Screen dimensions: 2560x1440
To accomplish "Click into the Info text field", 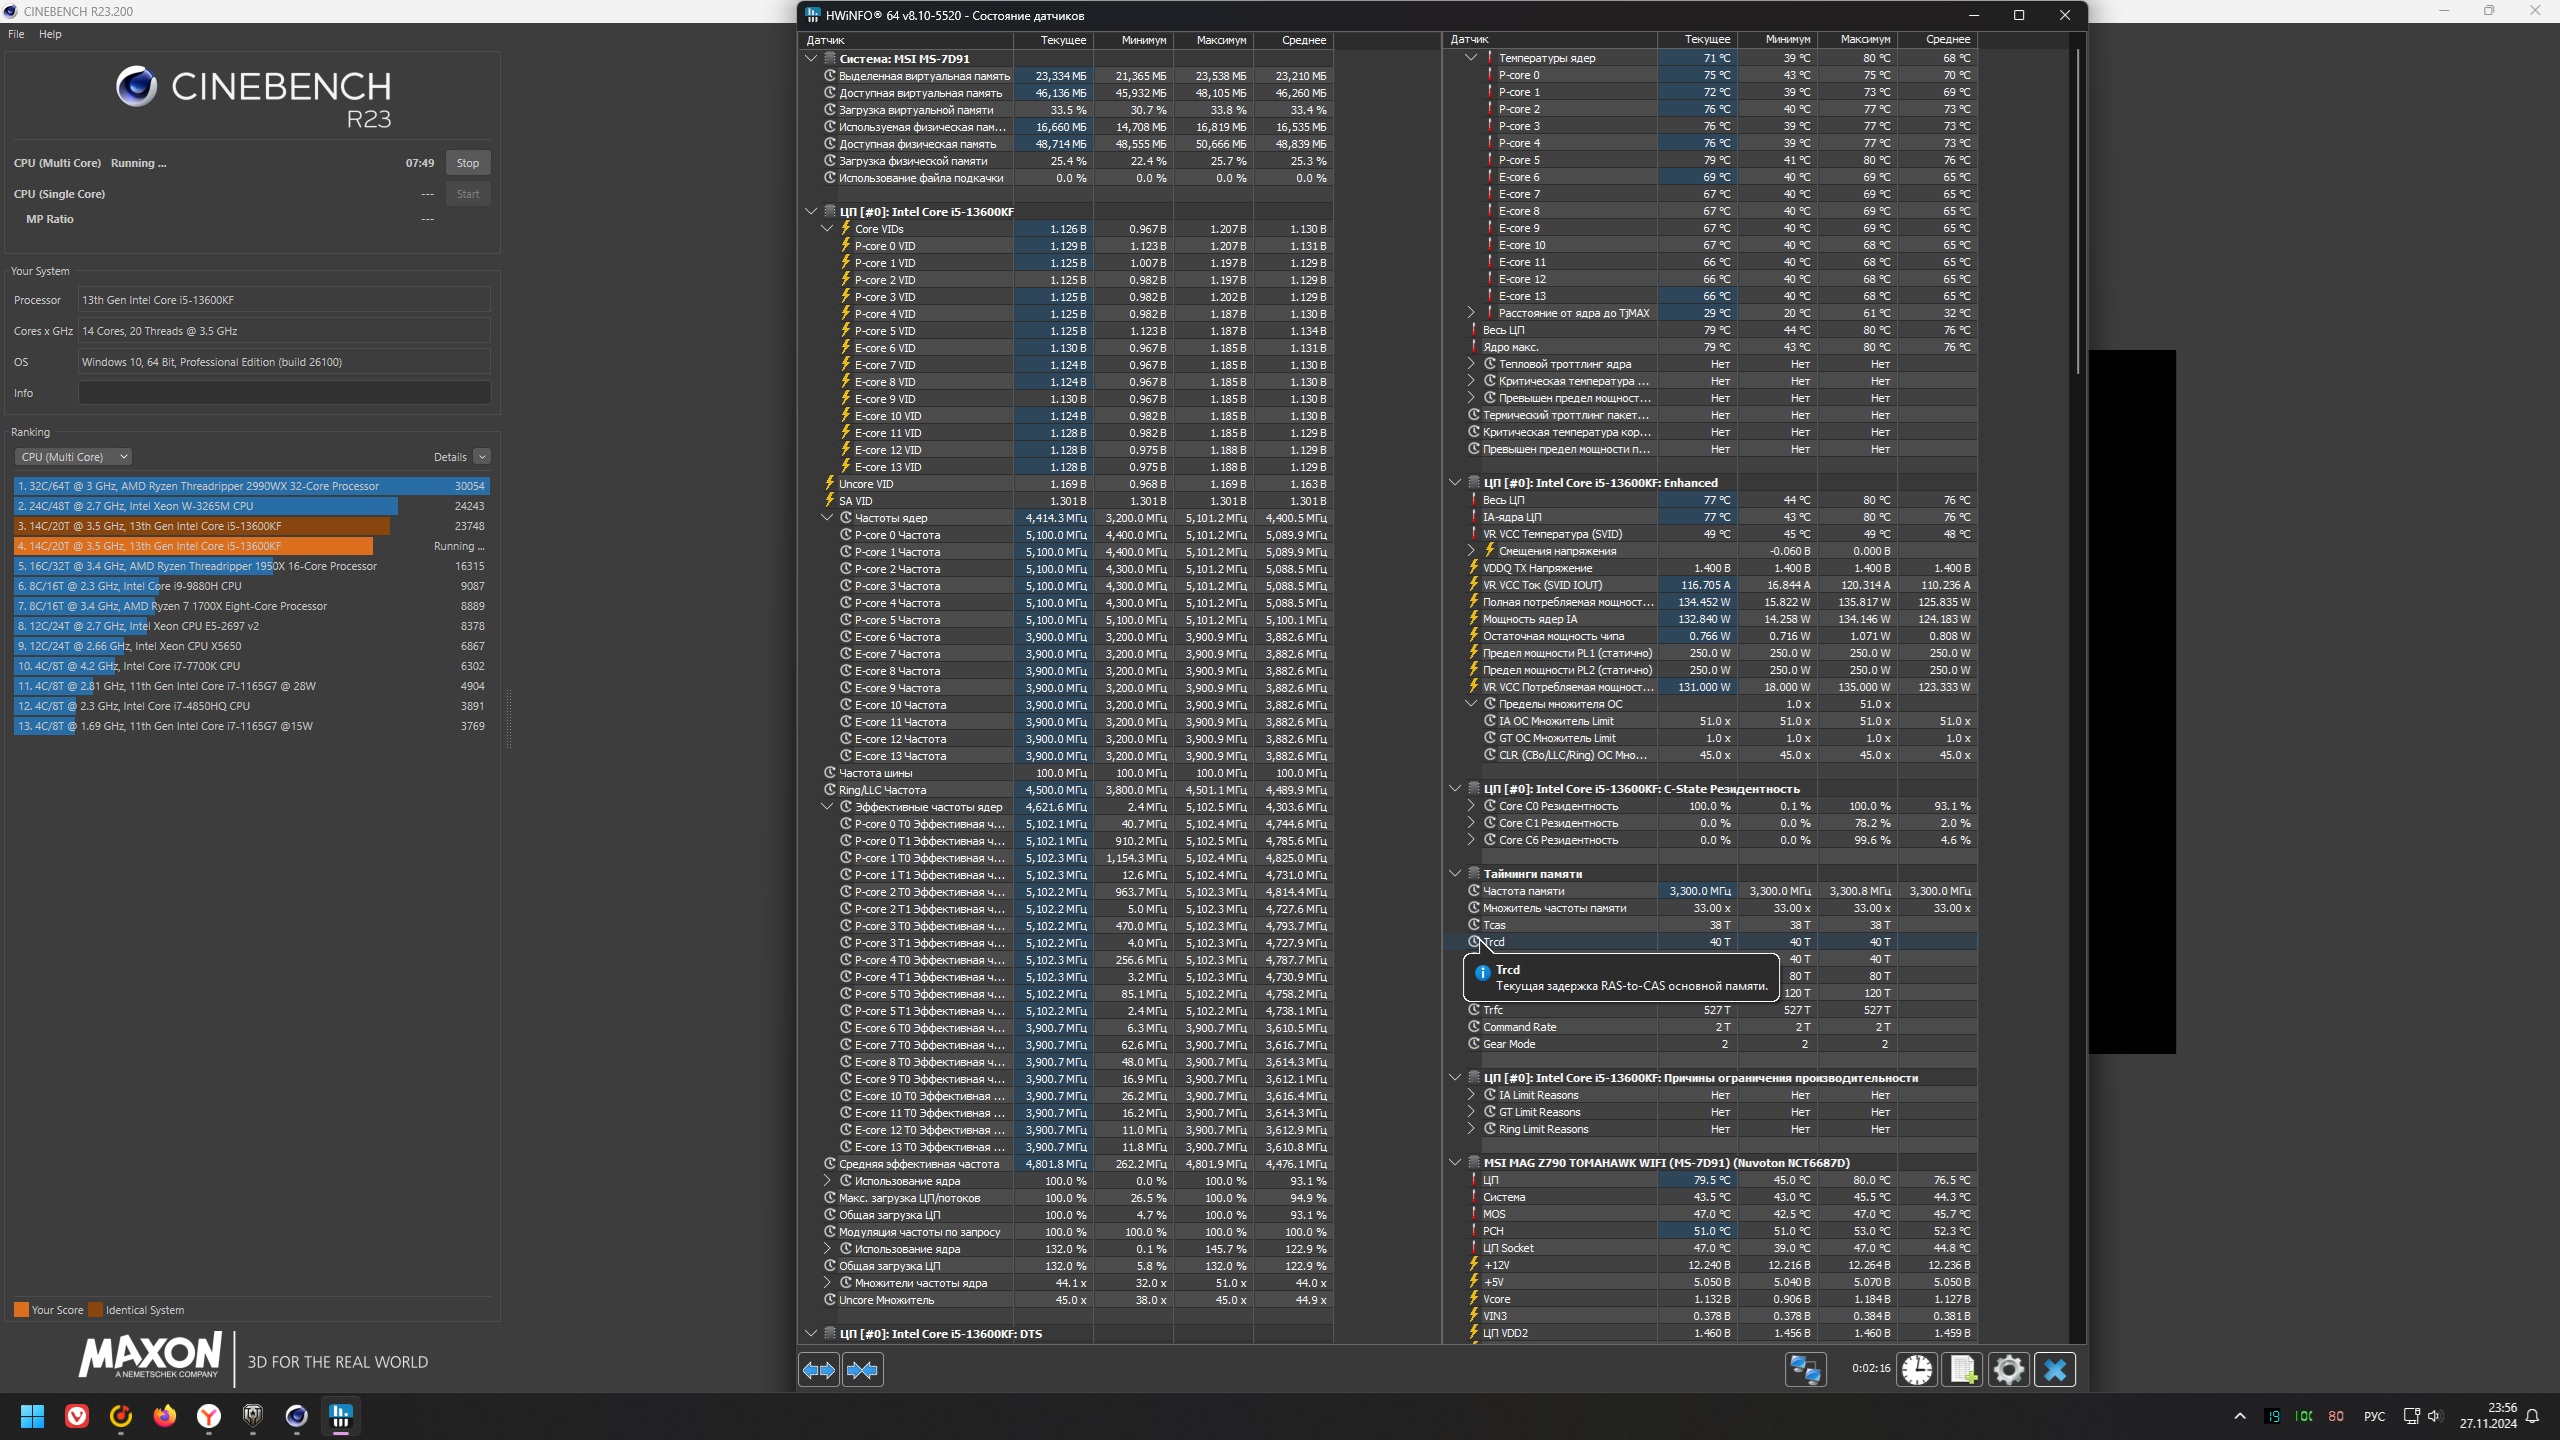I will (x=284, y=393).
